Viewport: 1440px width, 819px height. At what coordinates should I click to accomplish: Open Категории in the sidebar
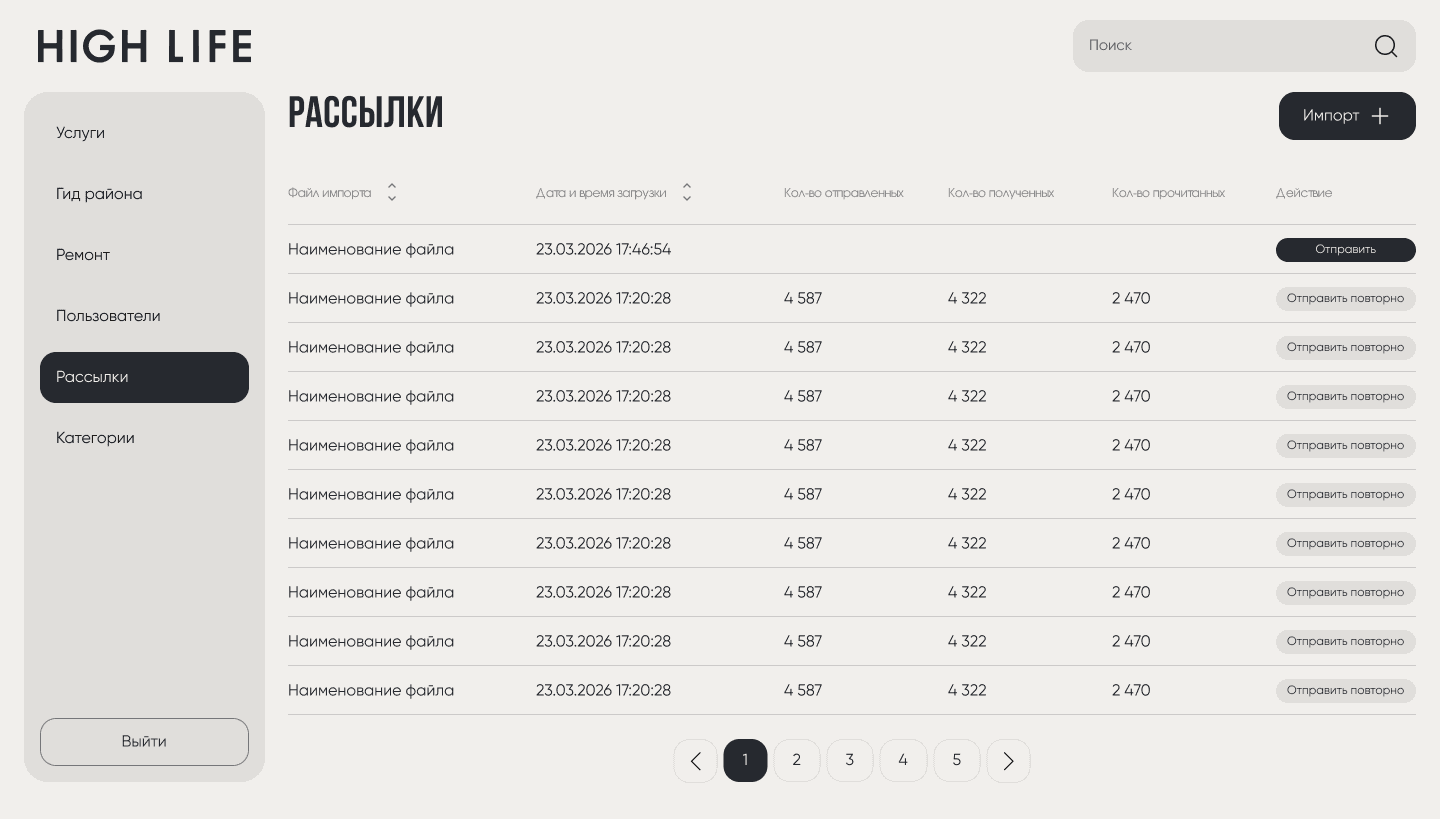click(x=95, y=438)
